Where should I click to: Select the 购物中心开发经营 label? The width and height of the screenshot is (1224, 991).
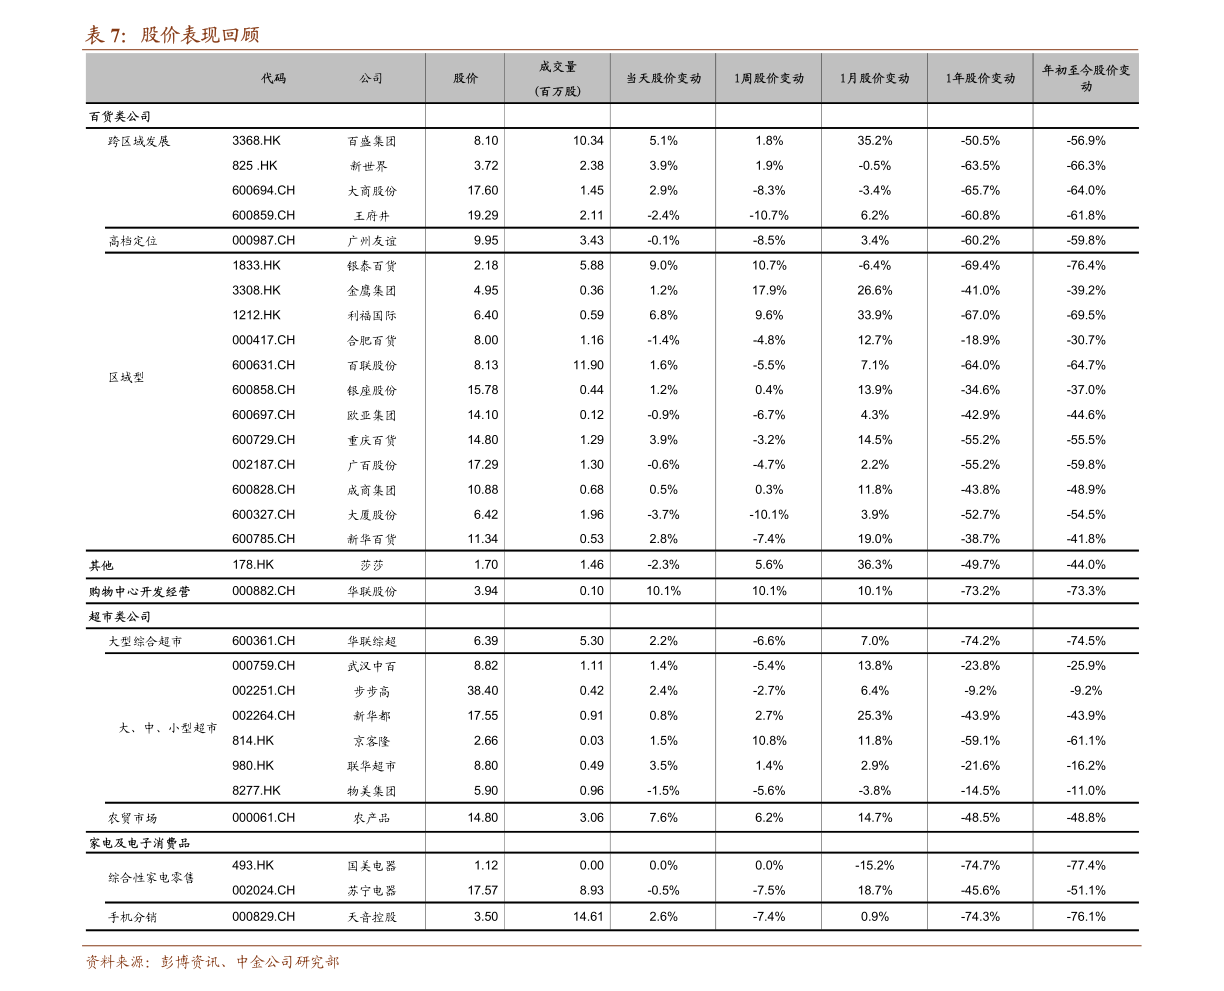pyautogui.click(x=139, y=592)
